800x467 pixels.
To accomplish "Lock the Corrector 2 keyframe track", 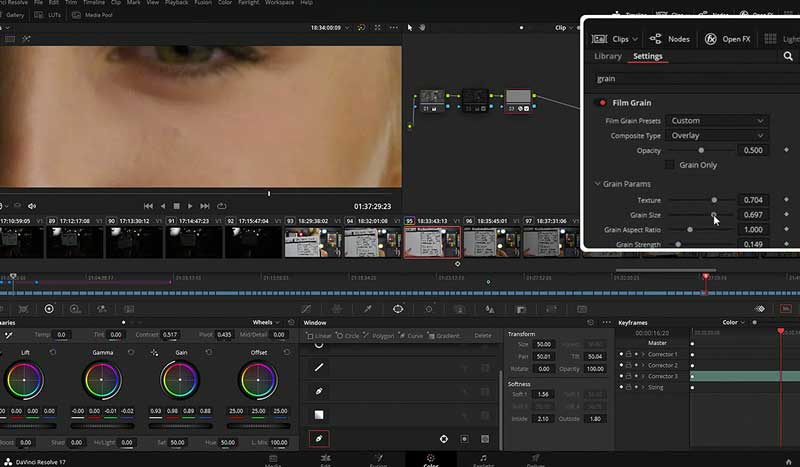I will (x=629, y=365).
